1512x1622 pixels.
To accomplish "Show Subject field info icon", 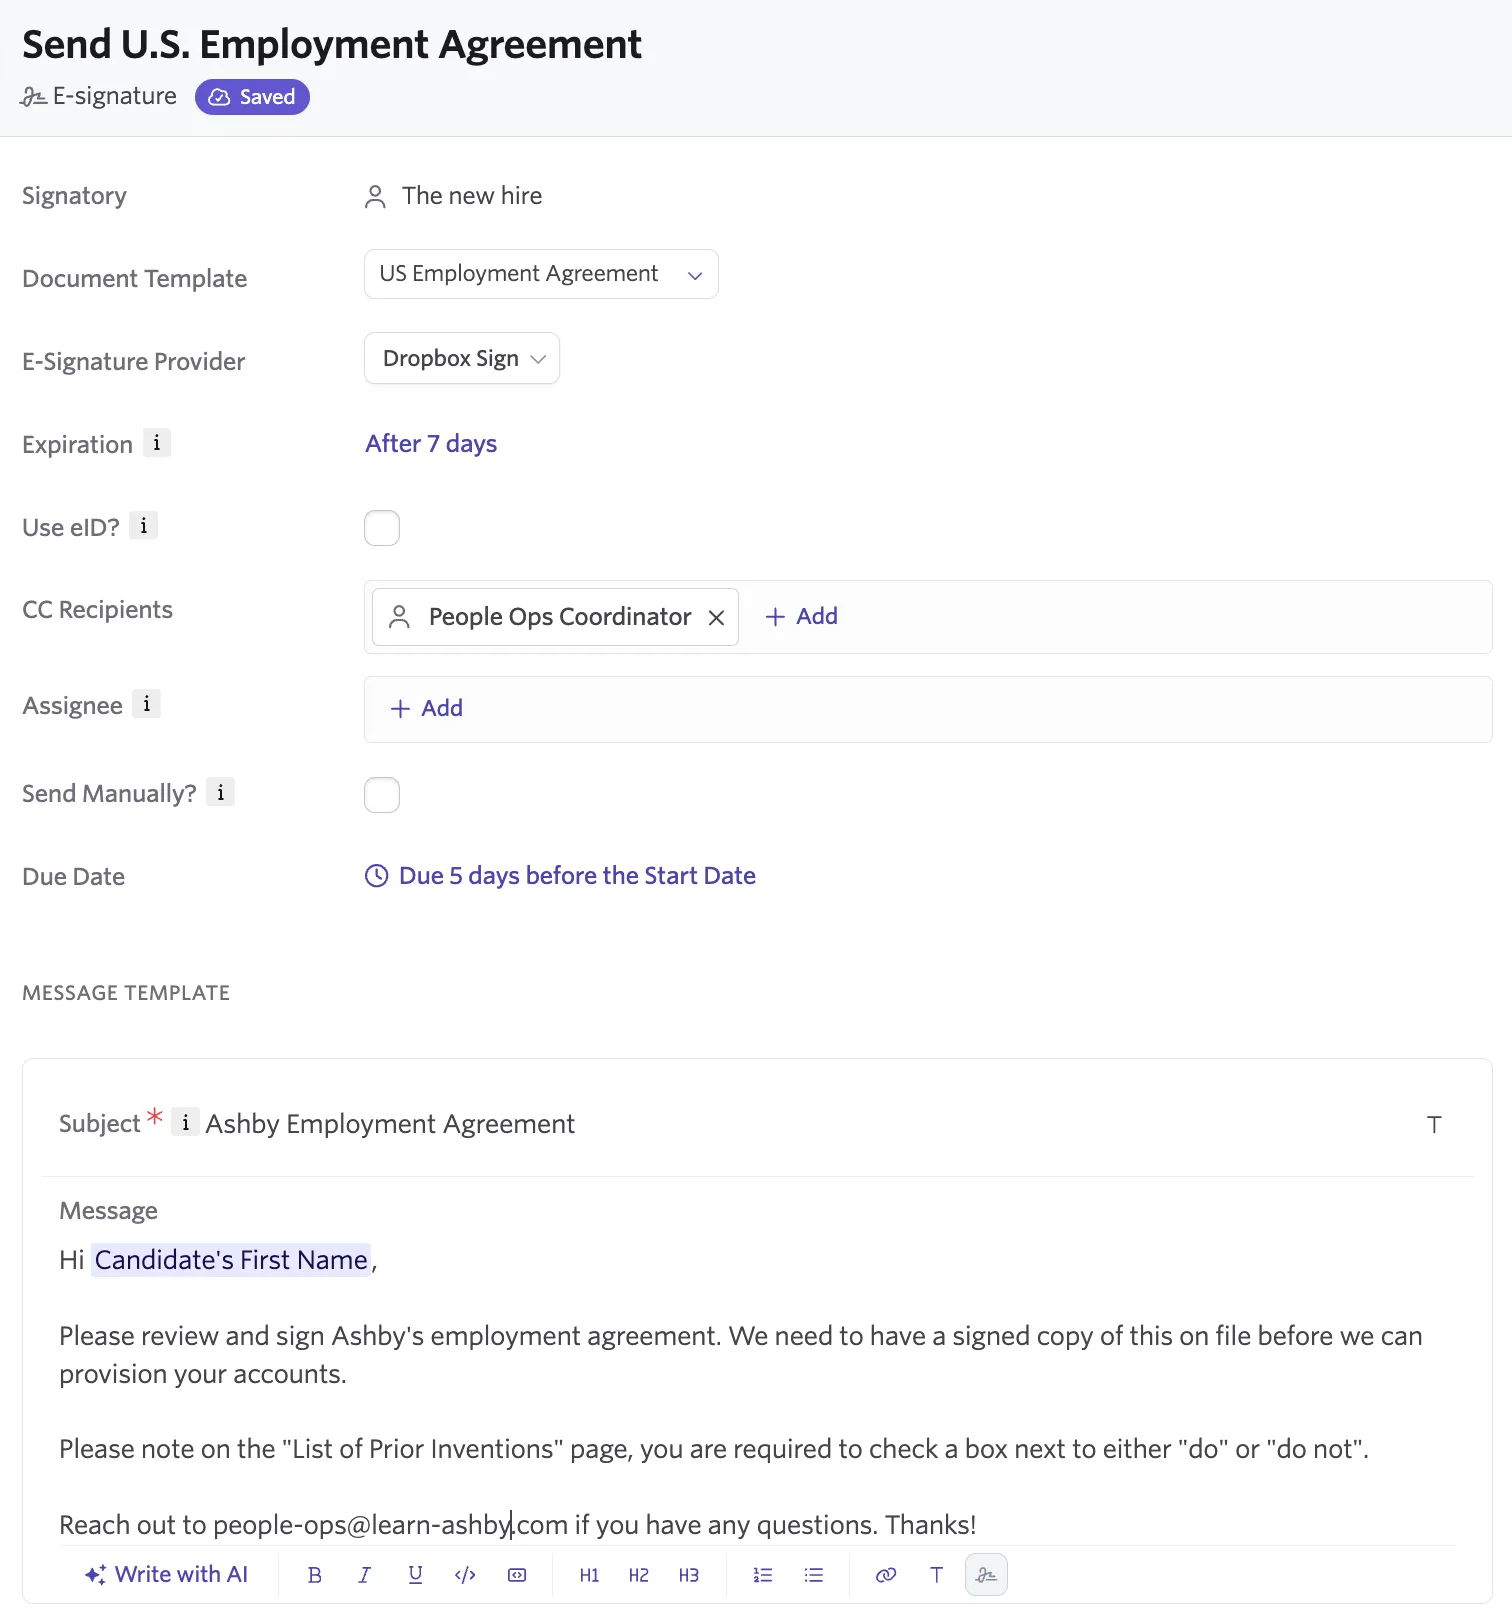I will [185, 1122].
